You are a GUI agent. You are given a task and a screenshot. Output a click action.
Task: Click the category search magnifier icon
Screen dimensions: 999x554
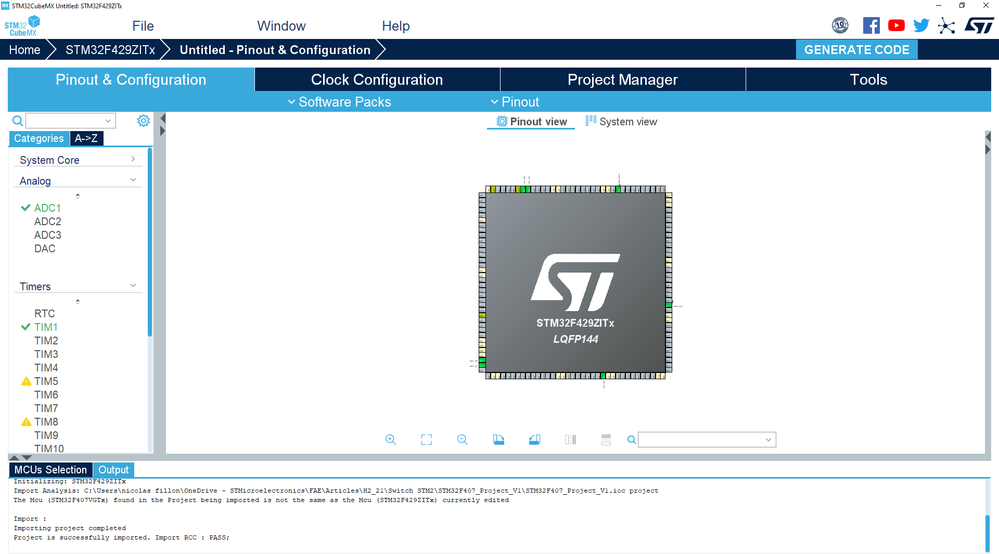[x=18, y=120]
